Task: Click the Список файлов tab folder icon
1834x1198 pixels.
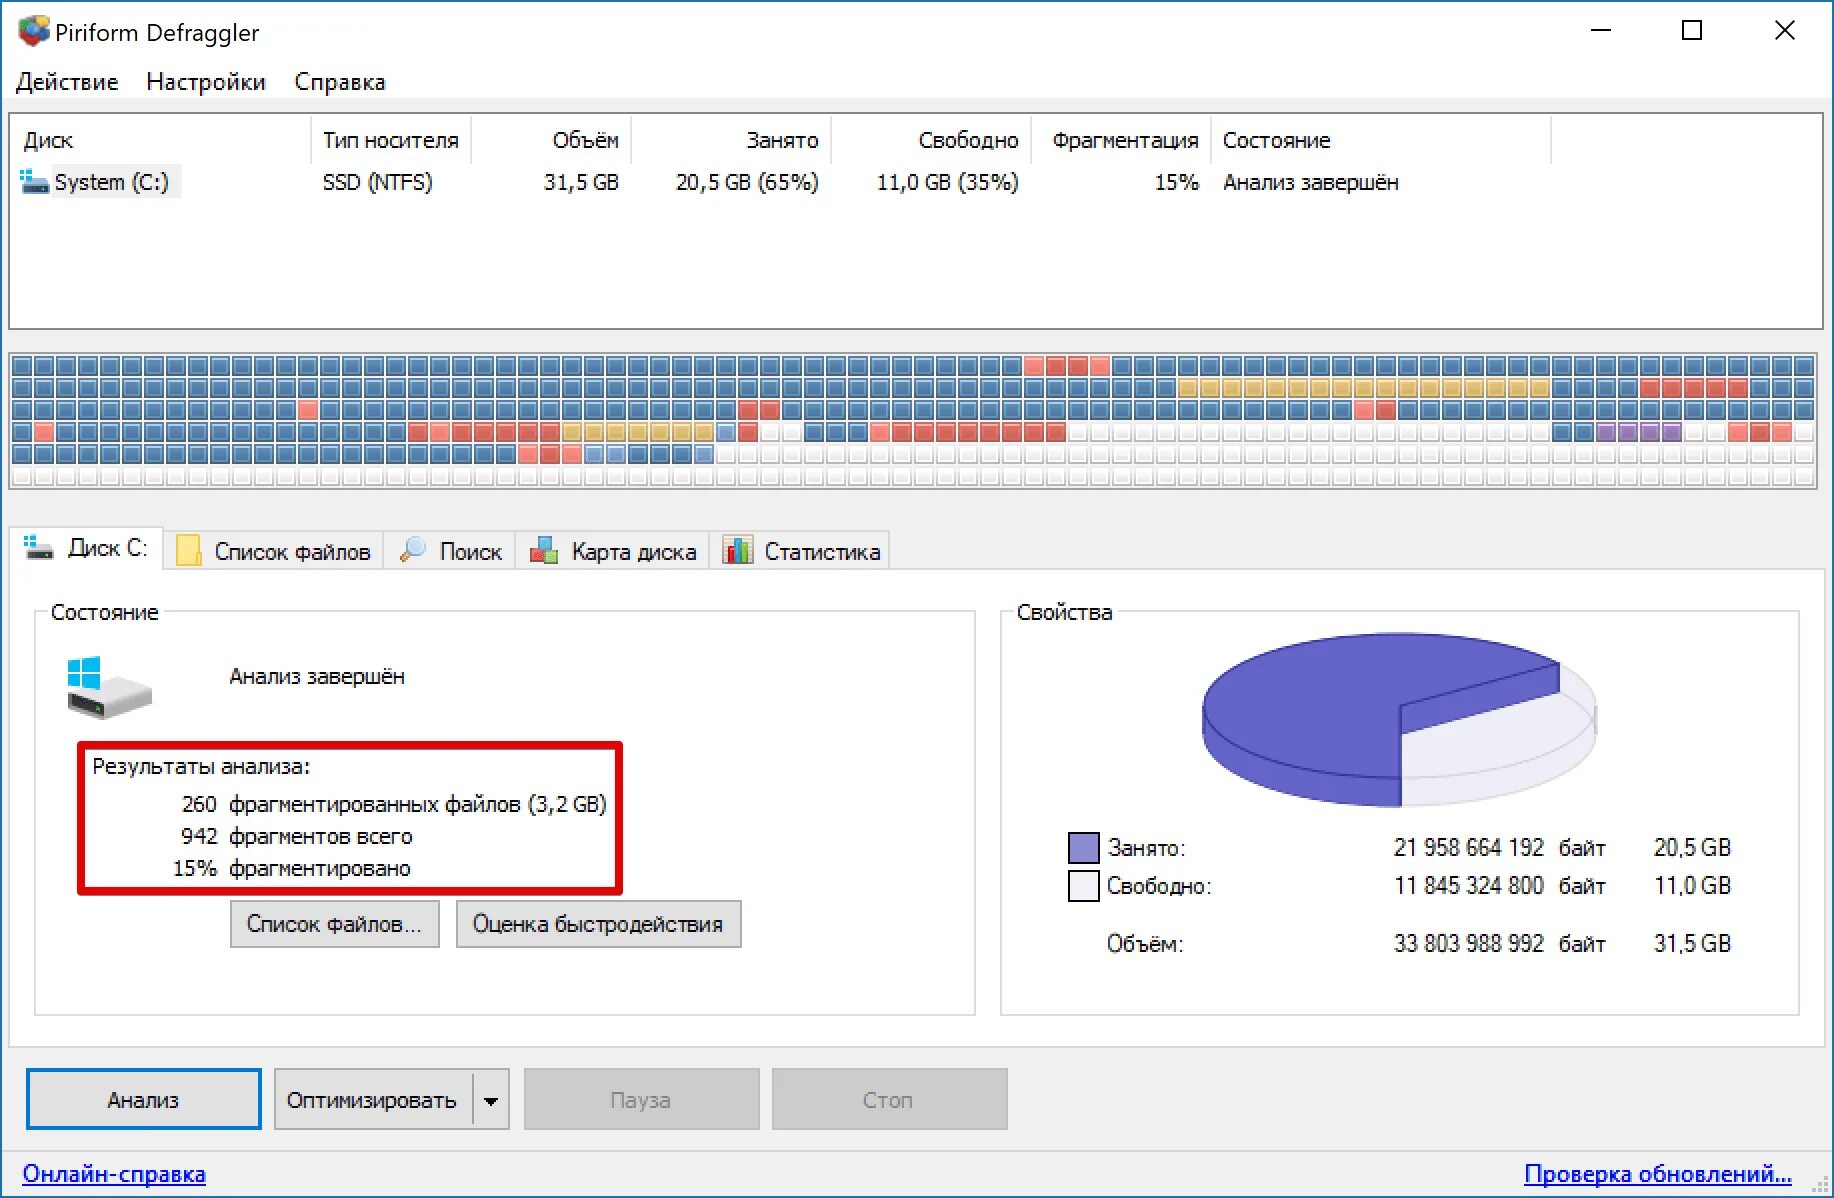Action: [188, 551]
